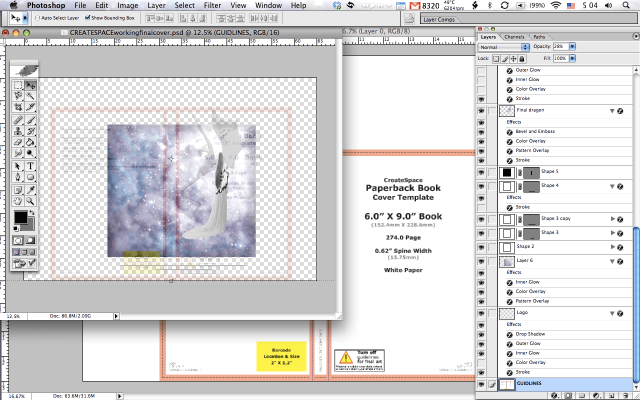Select the Eyedropper tool
Screen dimensions: 640x400
pyautogui.click(x=31, y=189)
